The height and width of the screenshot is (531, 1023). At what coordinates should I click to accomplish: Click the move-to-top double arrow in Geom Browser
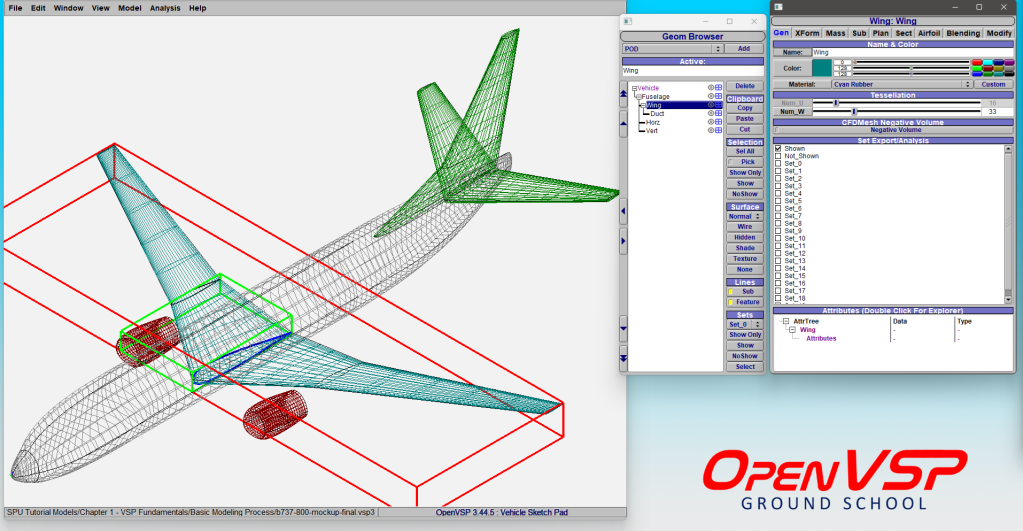tap(624, 93)
